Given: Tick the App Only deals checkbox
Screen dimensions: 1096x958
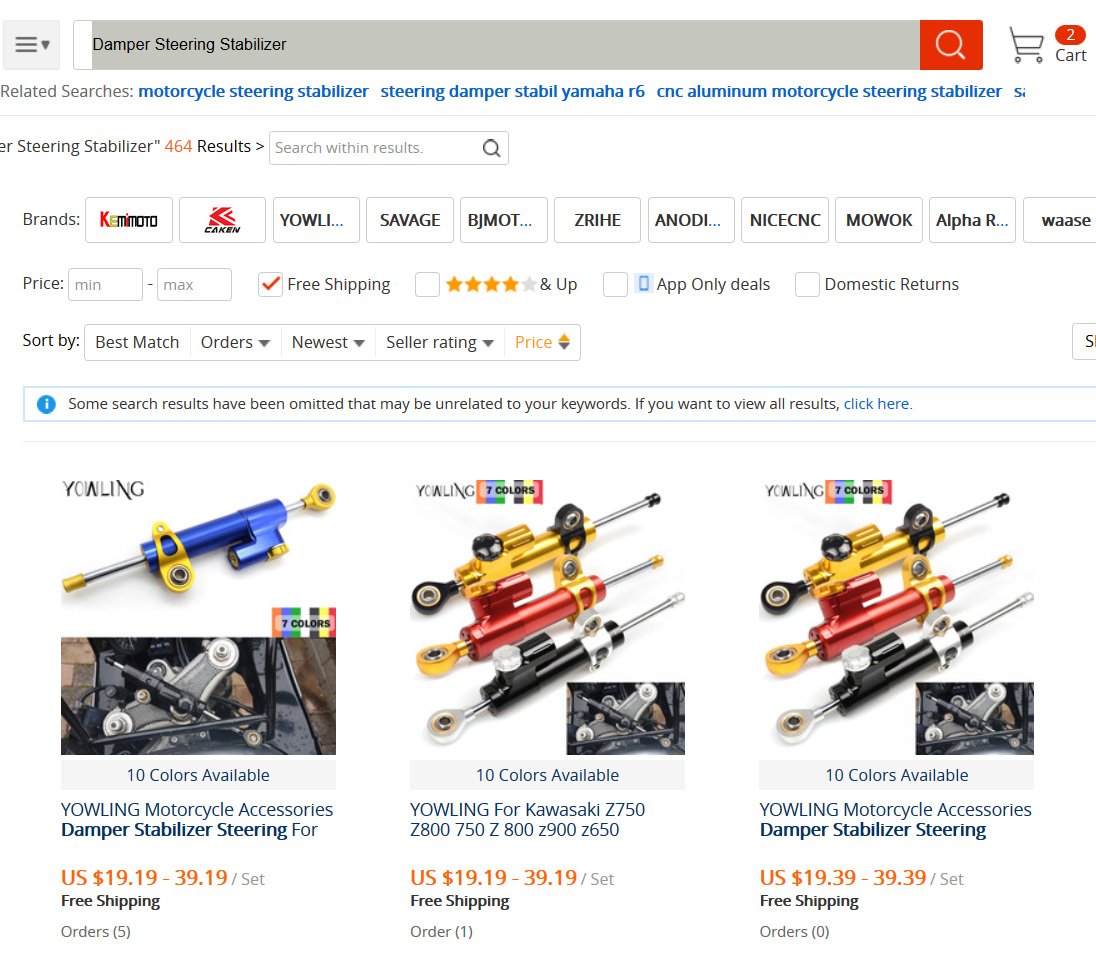Looking at the screenshot, I should (x=615, y=284).
